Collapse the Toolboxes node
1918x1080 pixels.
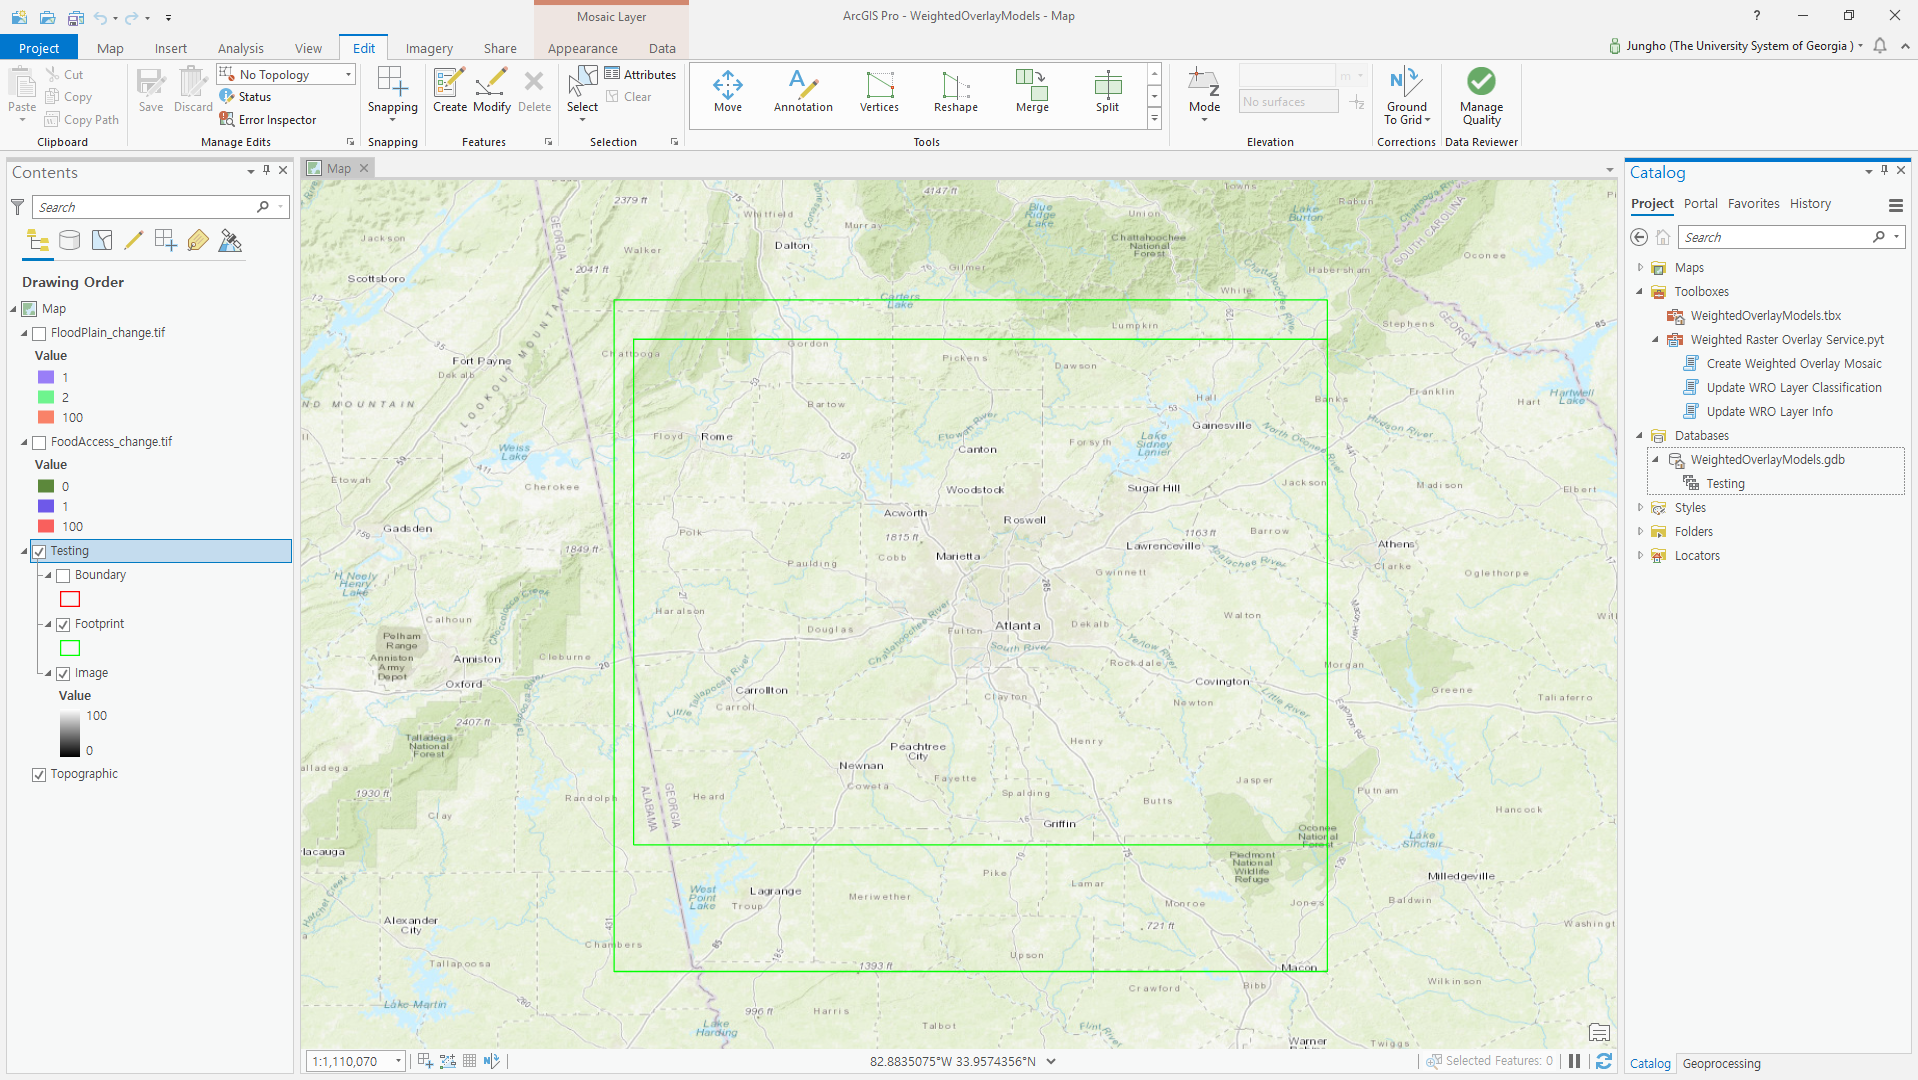click(x=1640, y=292)
